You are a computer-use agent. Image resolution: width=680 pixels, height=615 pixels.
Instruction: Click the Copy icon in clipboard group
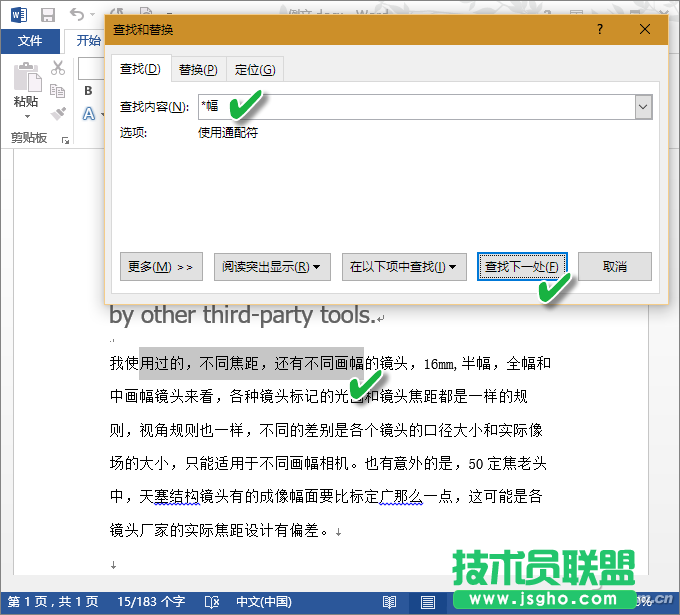(58, 91)
